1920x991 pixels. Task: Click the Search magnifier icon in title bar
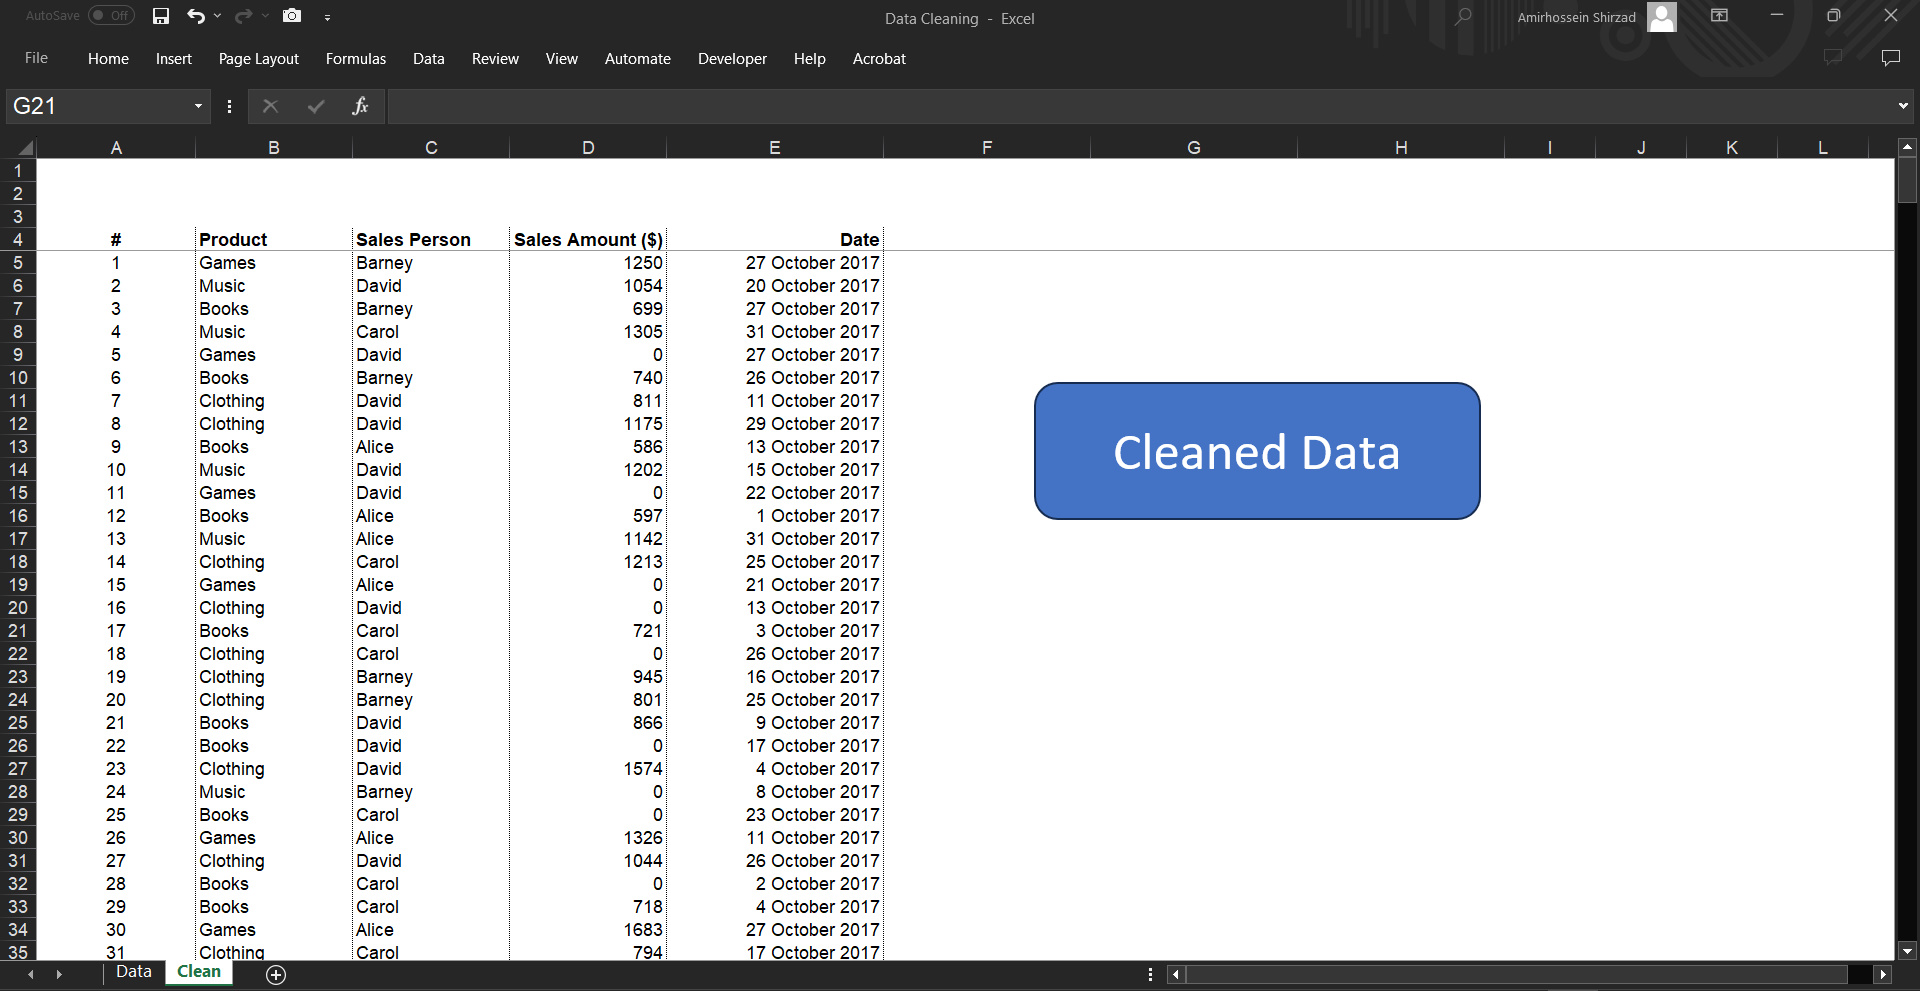click(1463, 16)
